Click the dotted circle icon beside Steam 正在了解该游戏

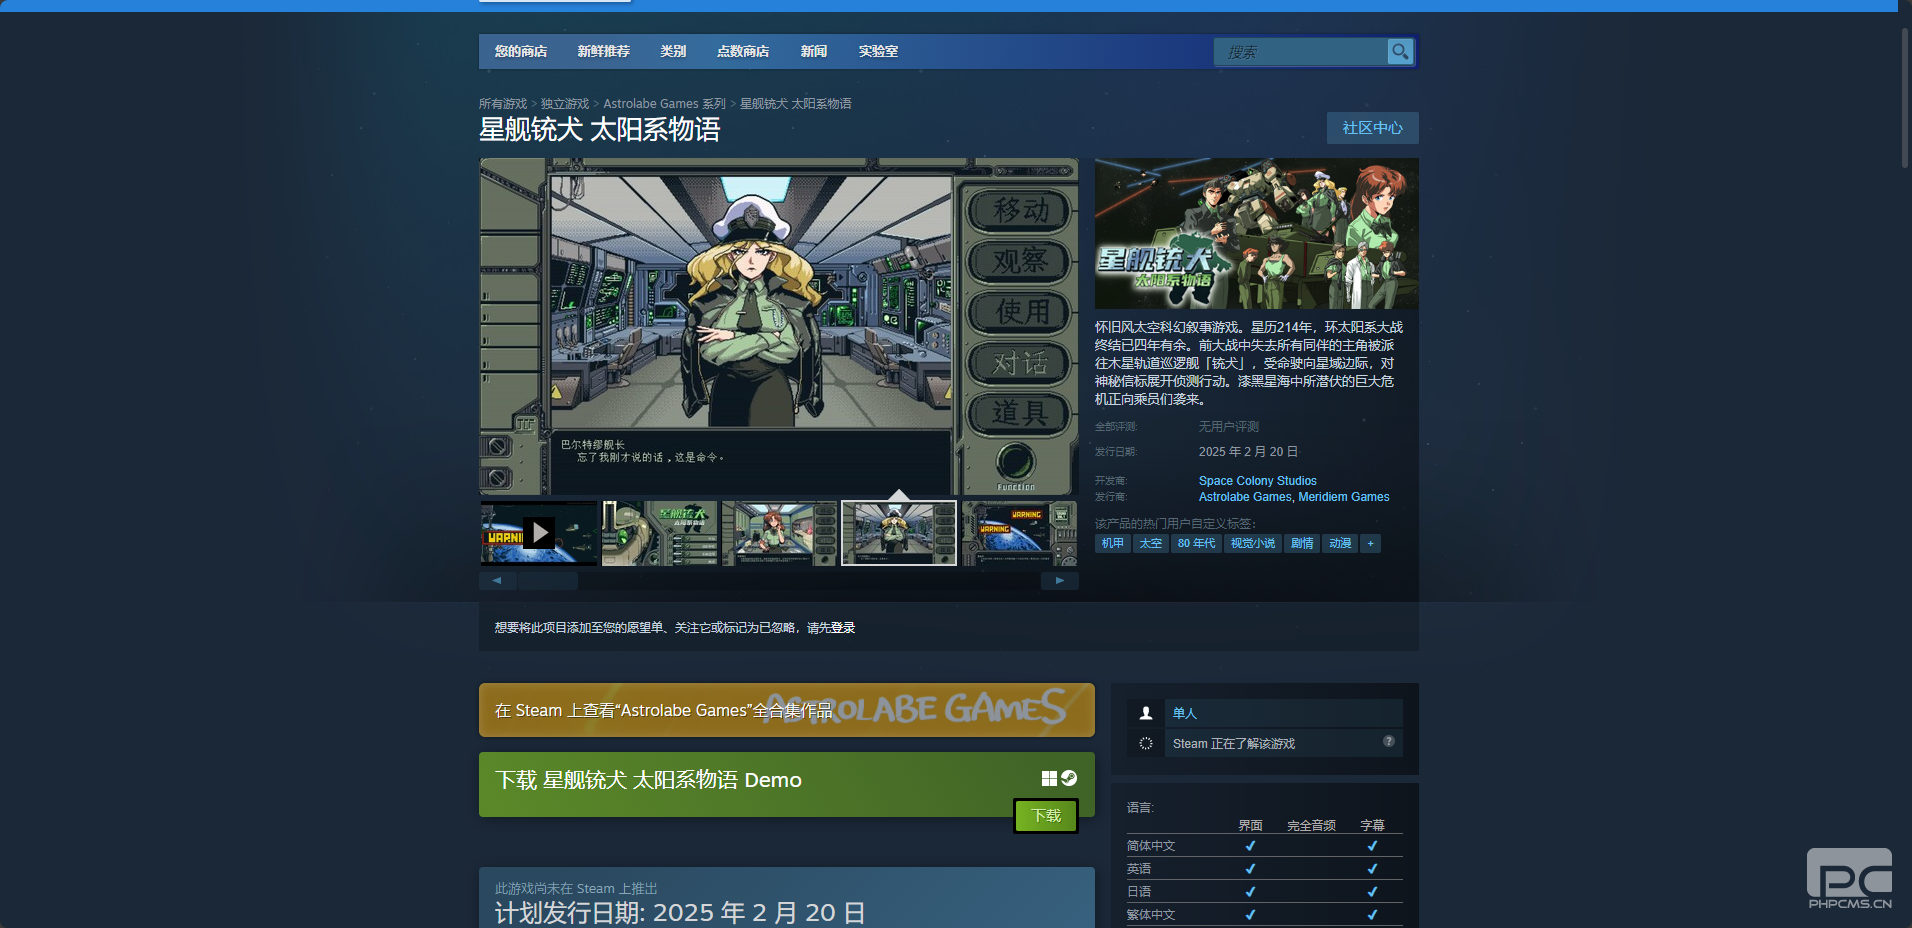1146,743
